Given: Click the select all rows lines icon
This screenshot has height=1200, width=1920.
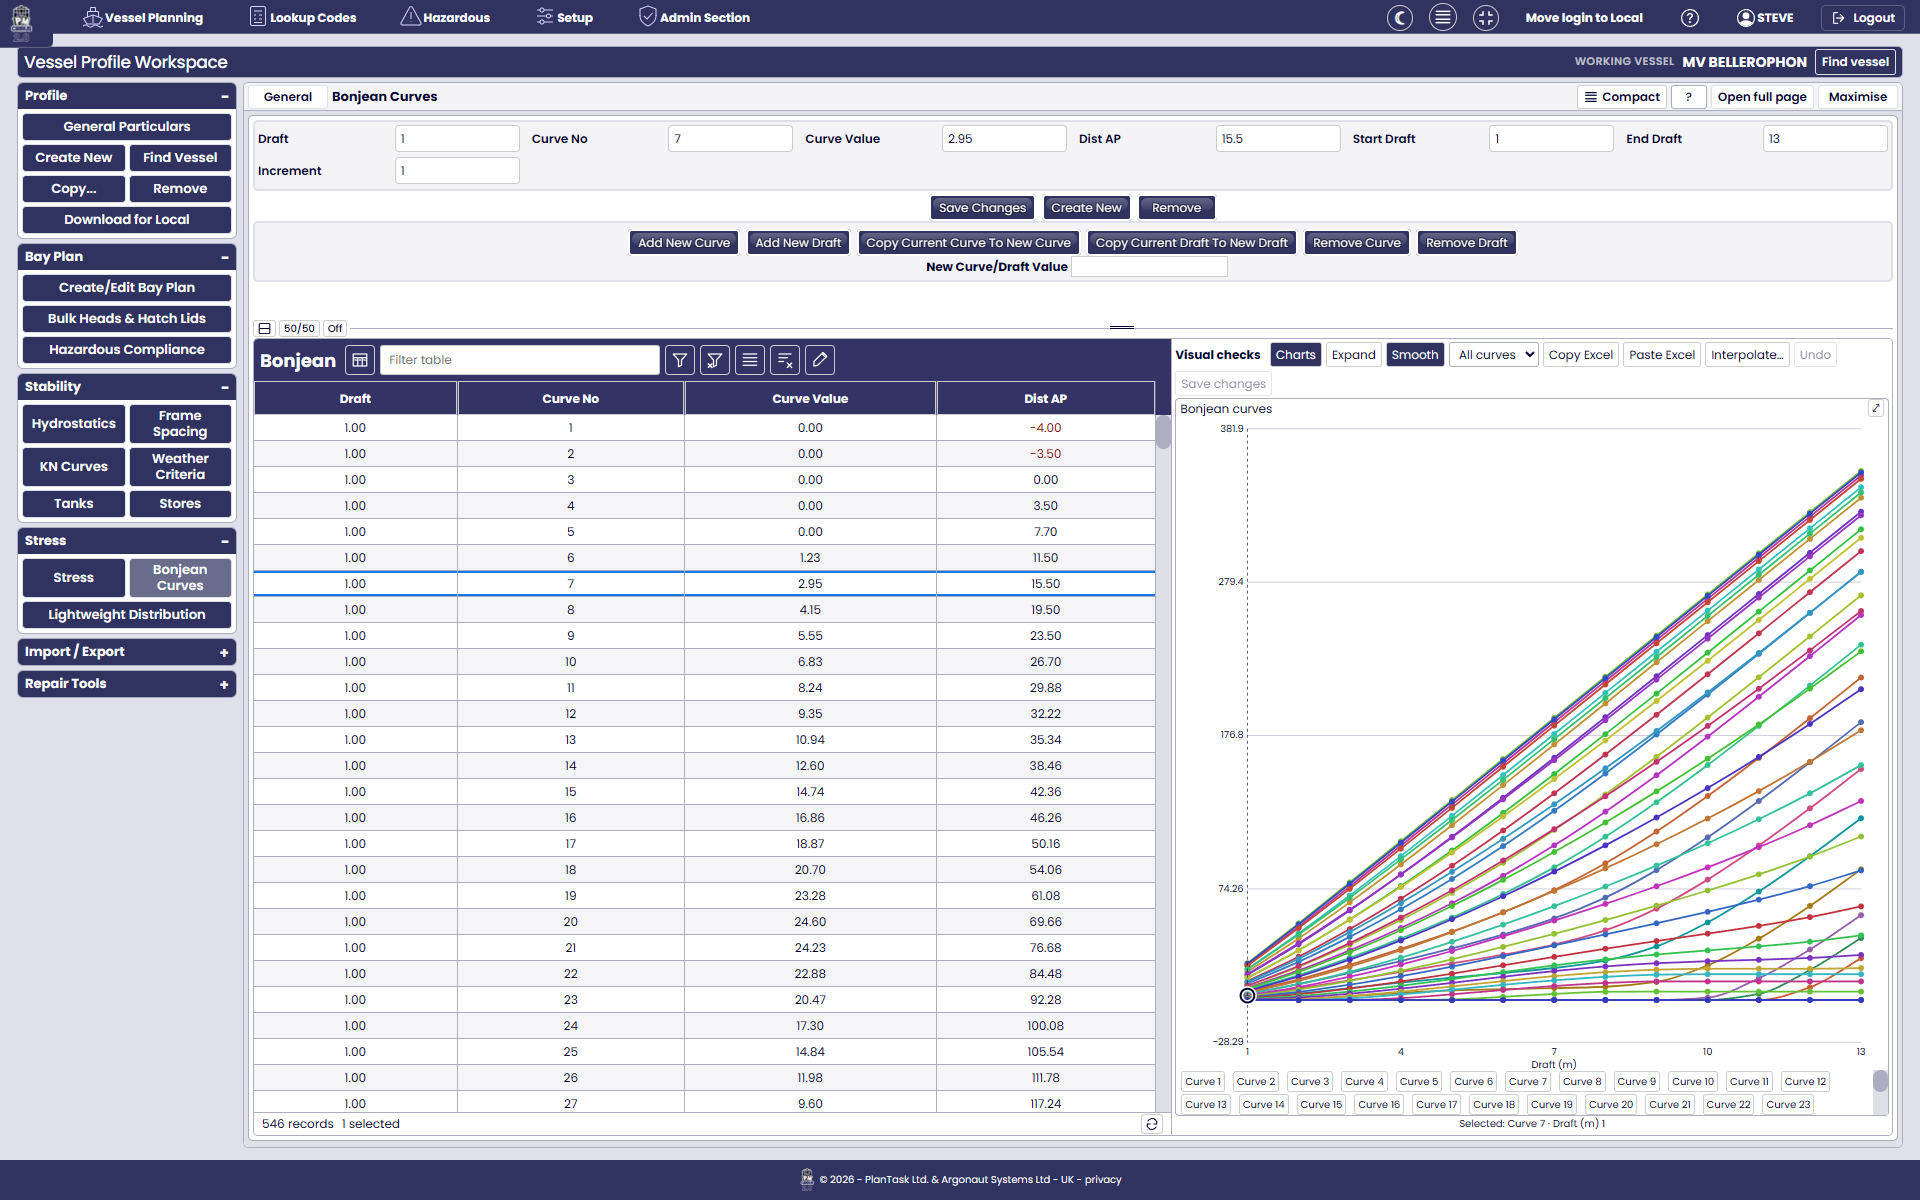Looking at the screenshot, I should pyautogui.click(x=750, y=360).
